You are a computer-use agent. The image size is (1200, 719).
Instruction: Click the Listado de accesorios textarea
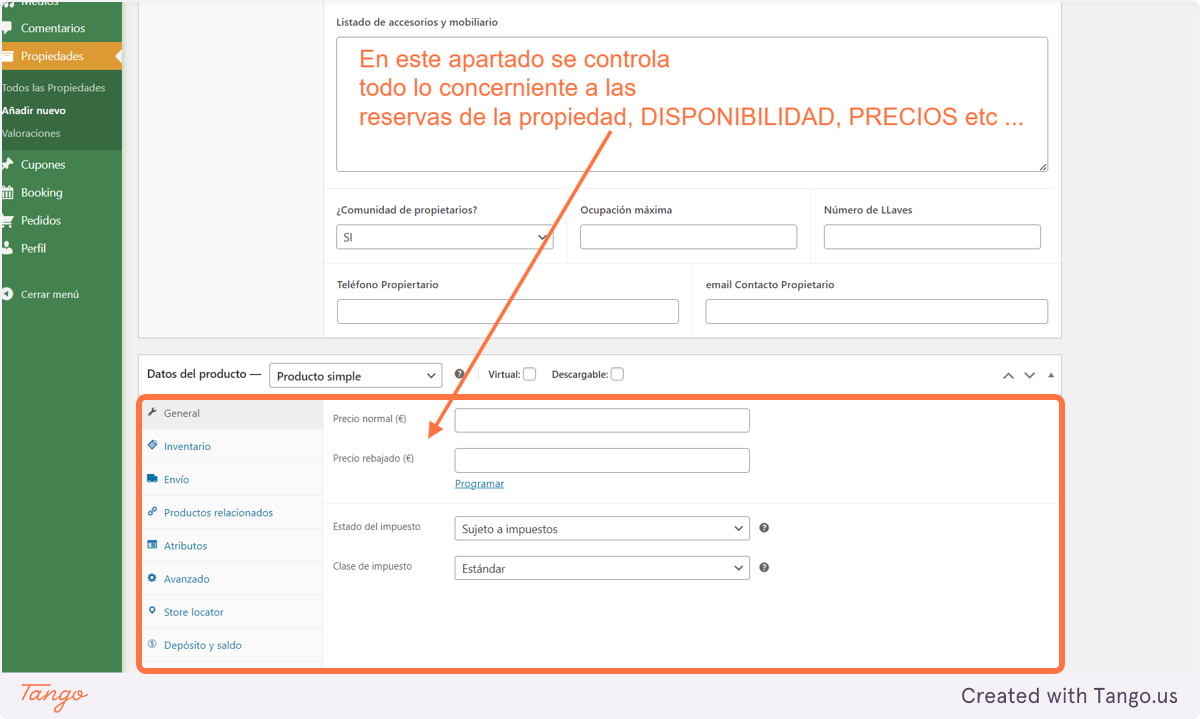click(692, 105)
